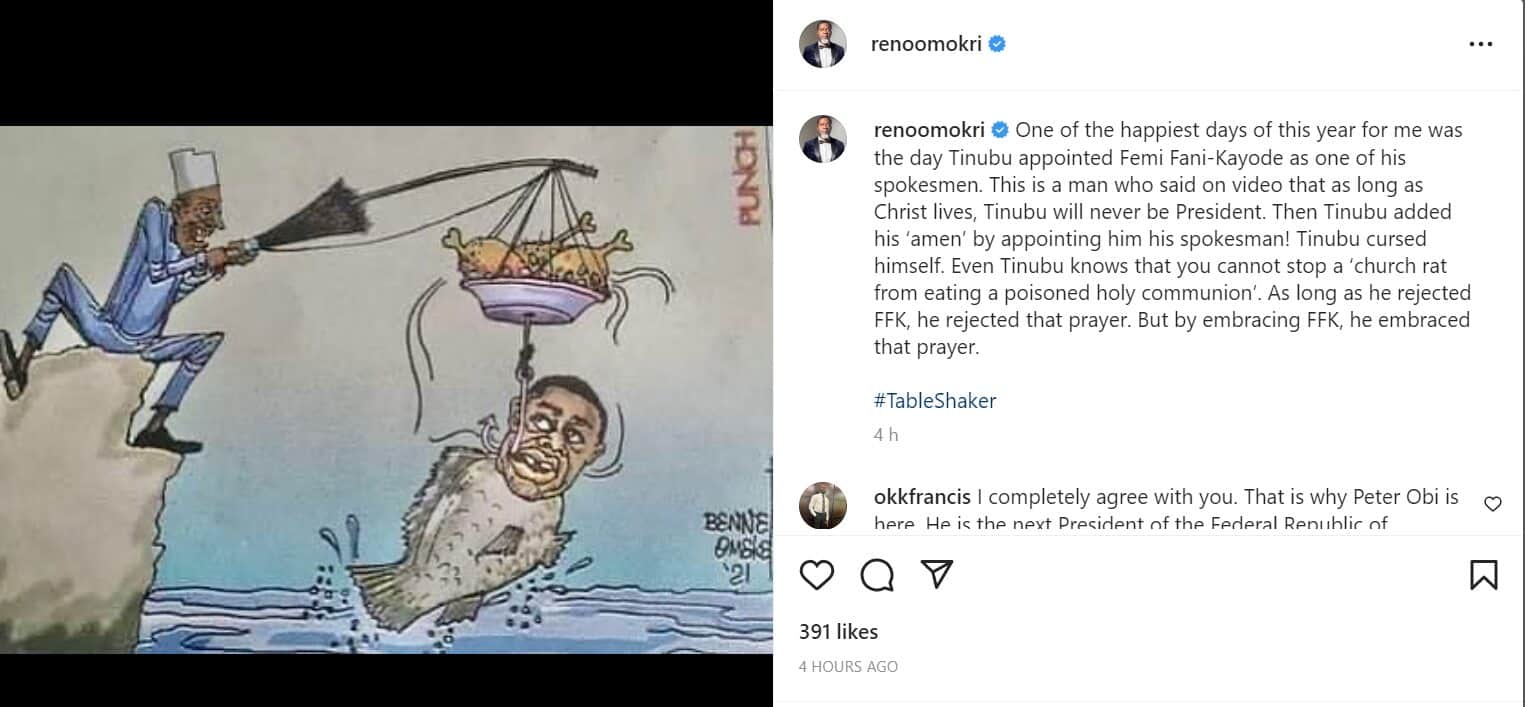Screen dimensions: 1525x707
Task: Click the "4 HOURS AGO" post timestamp
Action: (x=848, y=666)
